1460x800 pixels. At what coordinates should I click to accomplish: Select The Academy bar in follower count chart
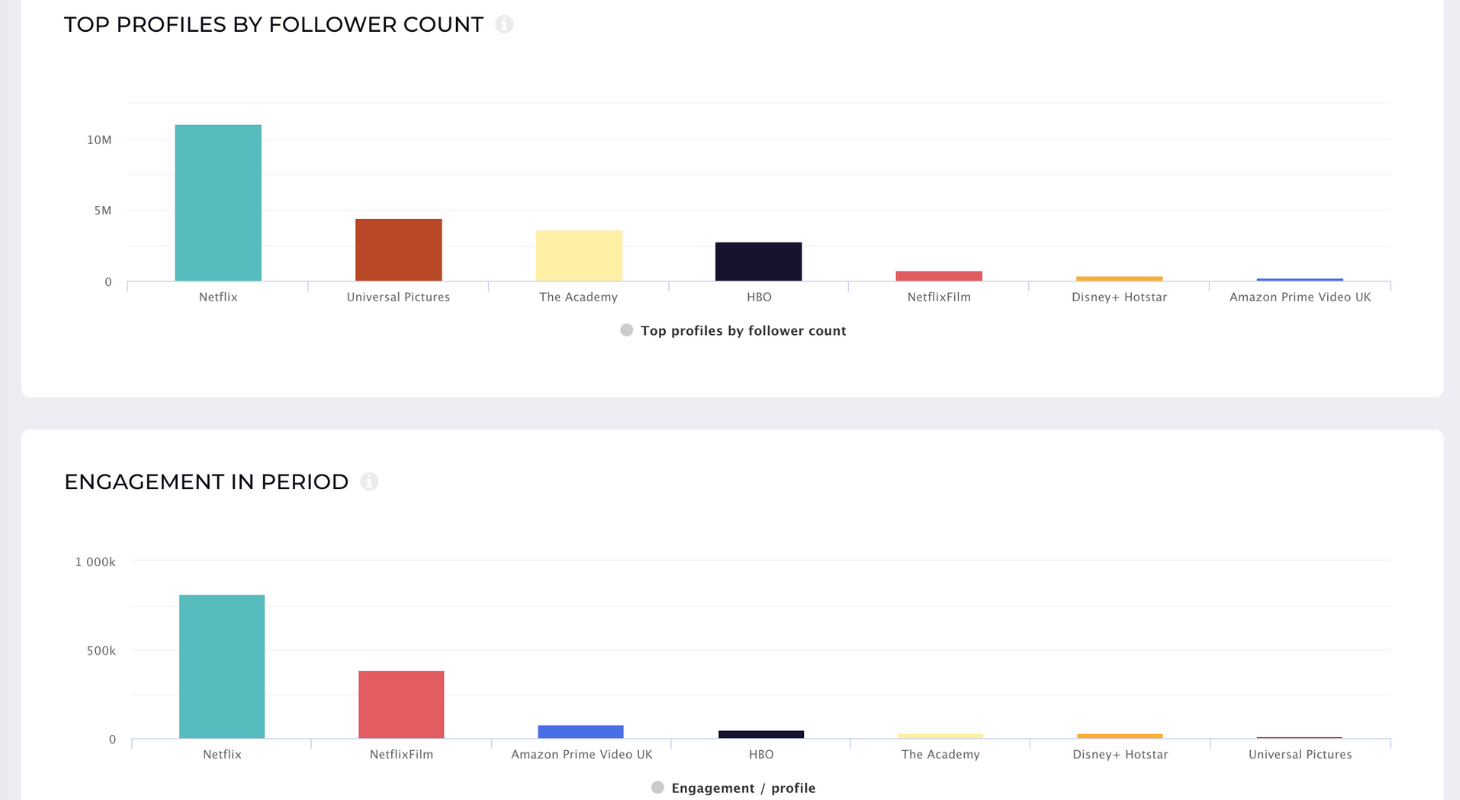coord(579,256)
